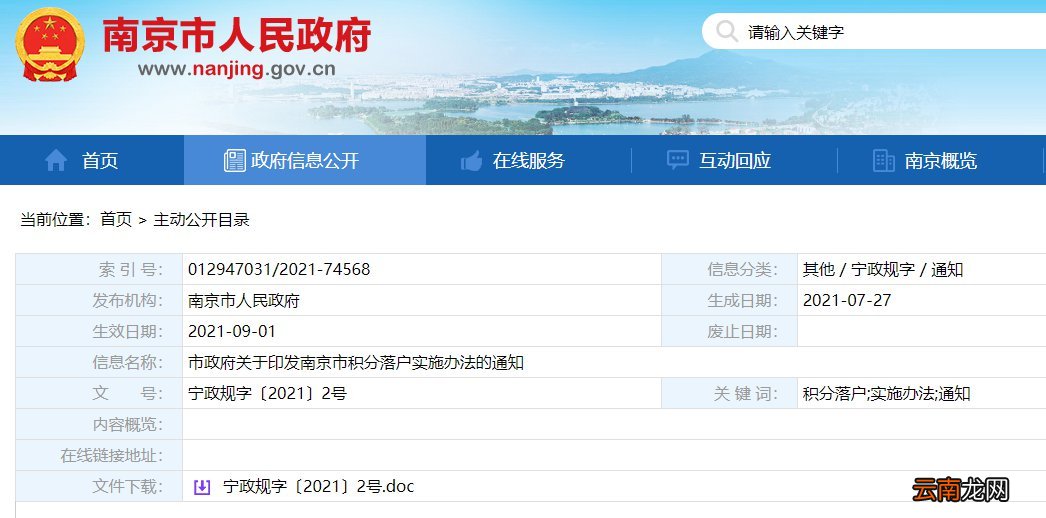Click the 索引号 label cell
This screenshot has width=1046, height=518.
click(99, 269)
